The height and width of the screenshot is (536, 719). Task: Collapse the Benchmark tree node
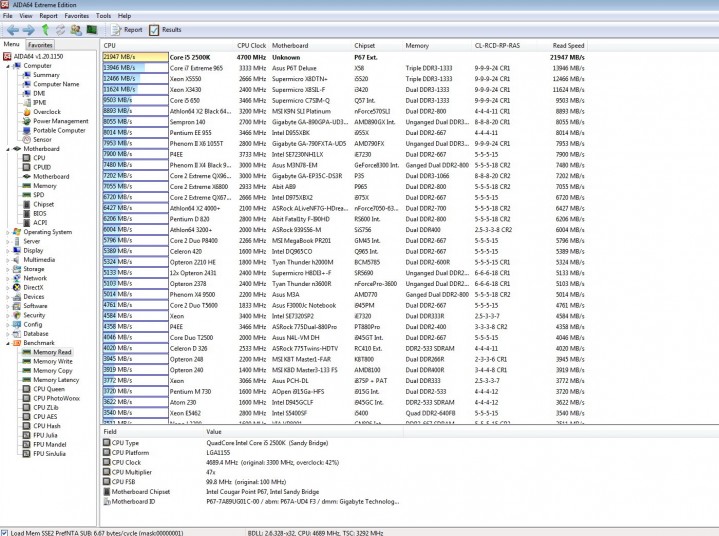tap(8, 343)
